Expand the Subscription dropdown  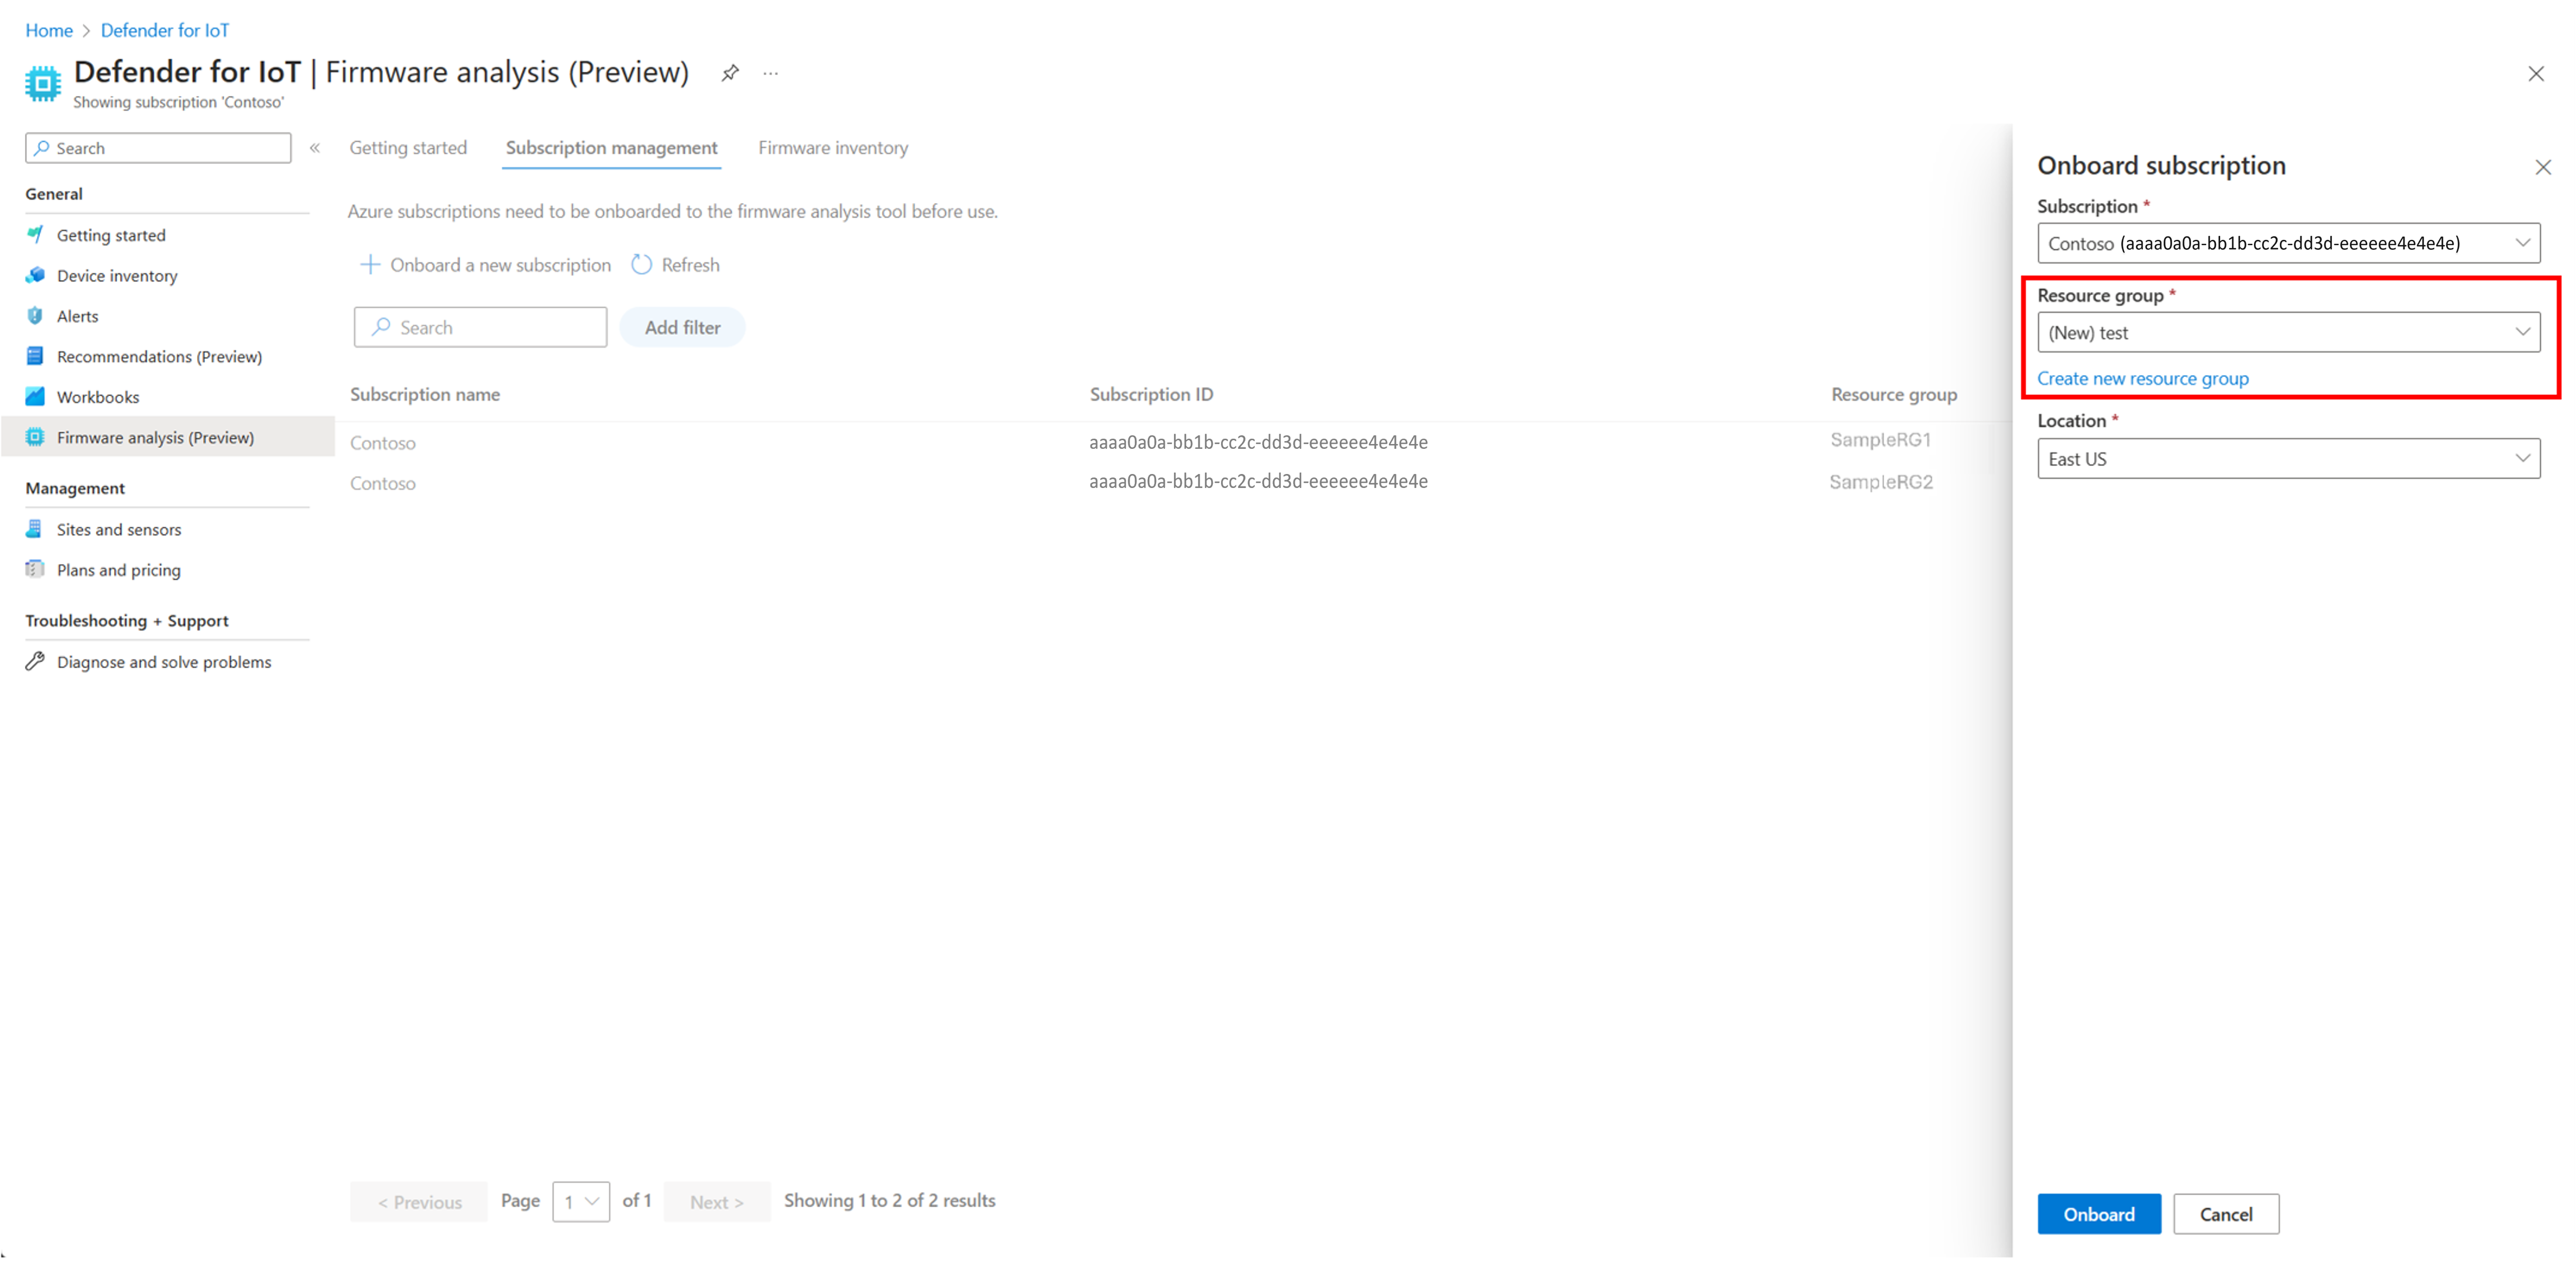(2288, 243)
